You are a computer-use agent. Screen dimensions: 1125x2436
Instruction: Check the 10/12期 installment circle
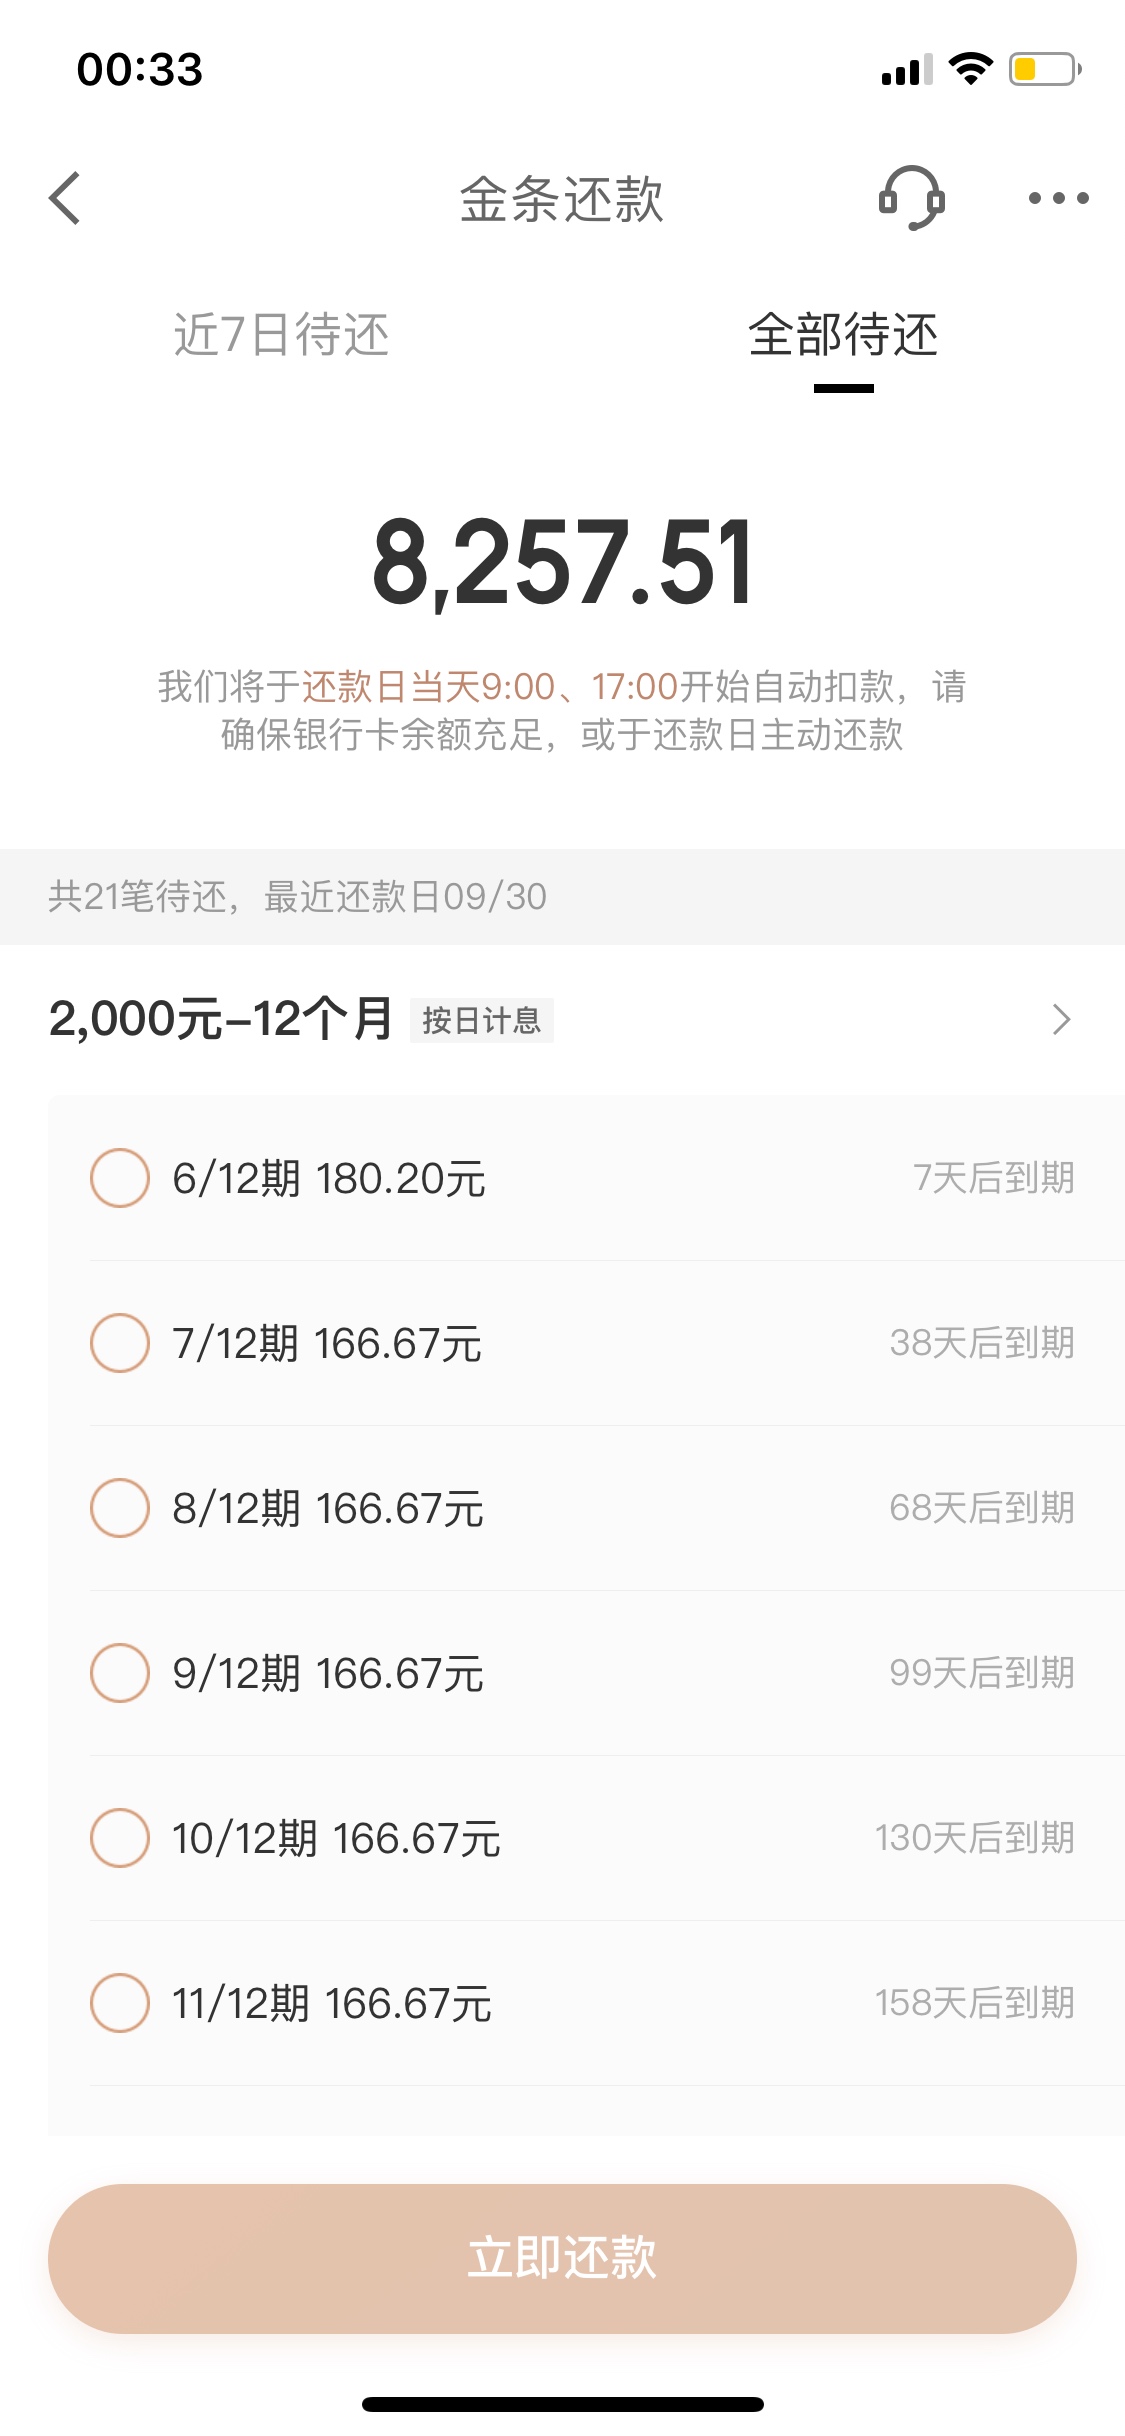click(120, 1838)
